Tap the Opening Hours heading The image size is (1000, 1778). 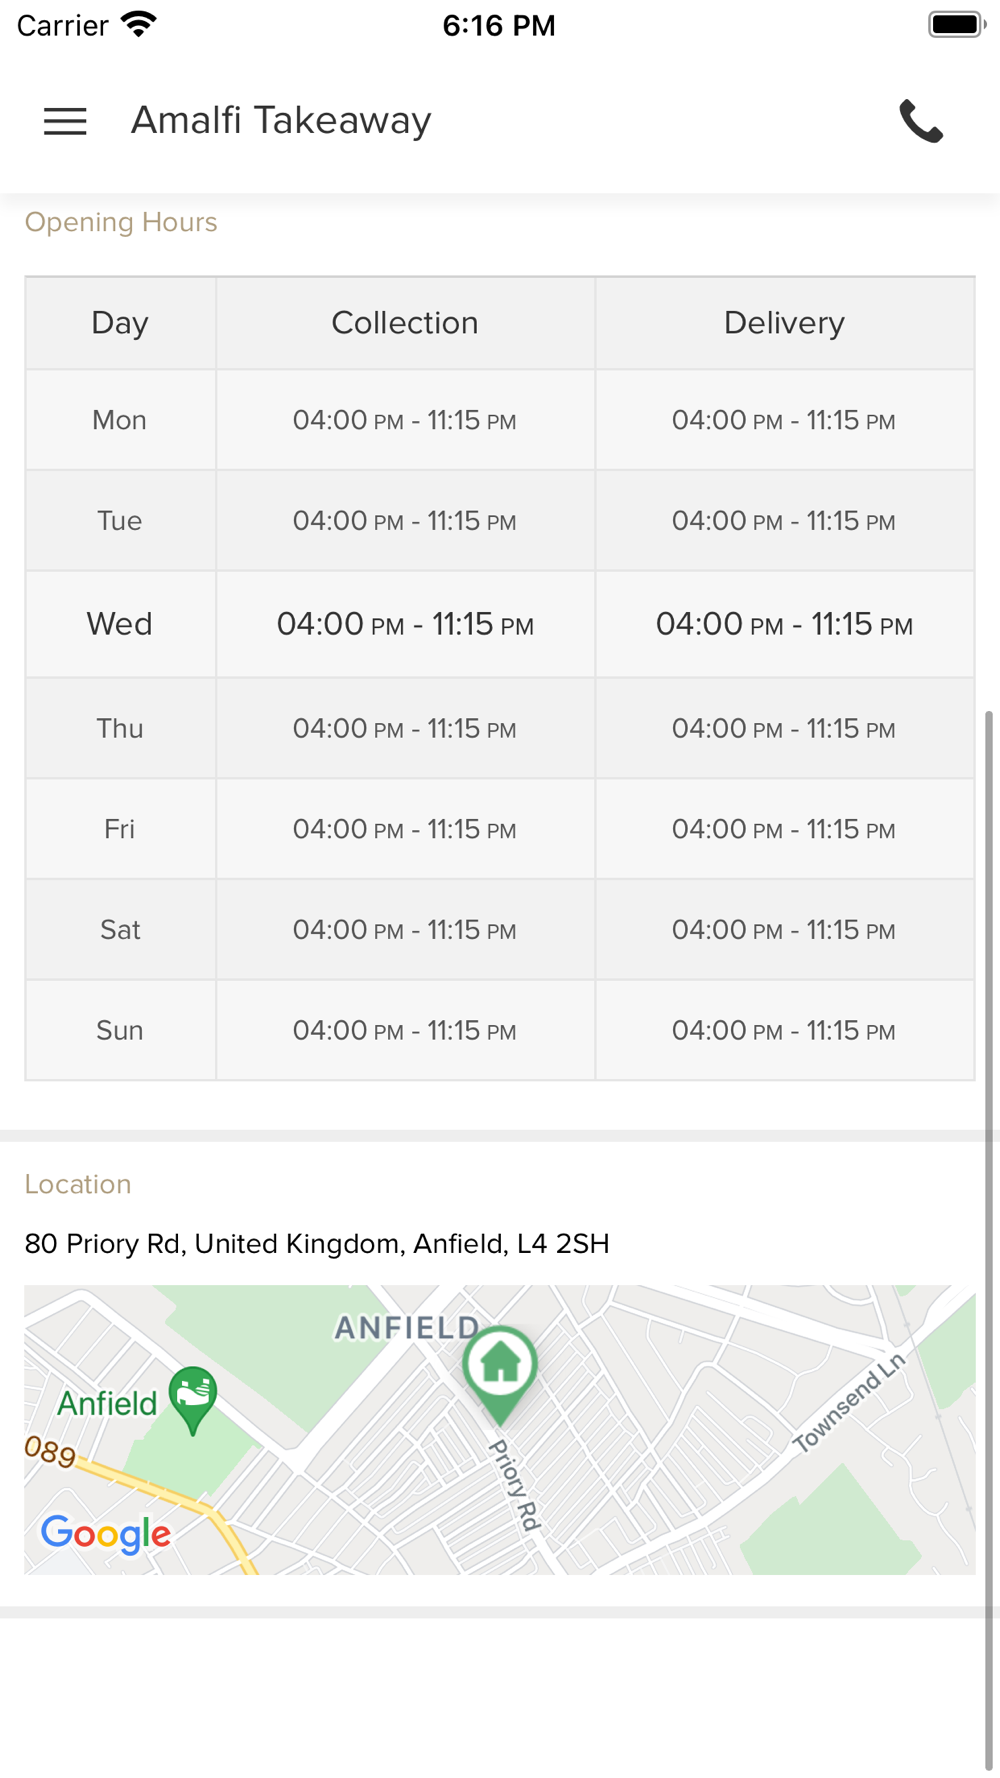(121, 222)
